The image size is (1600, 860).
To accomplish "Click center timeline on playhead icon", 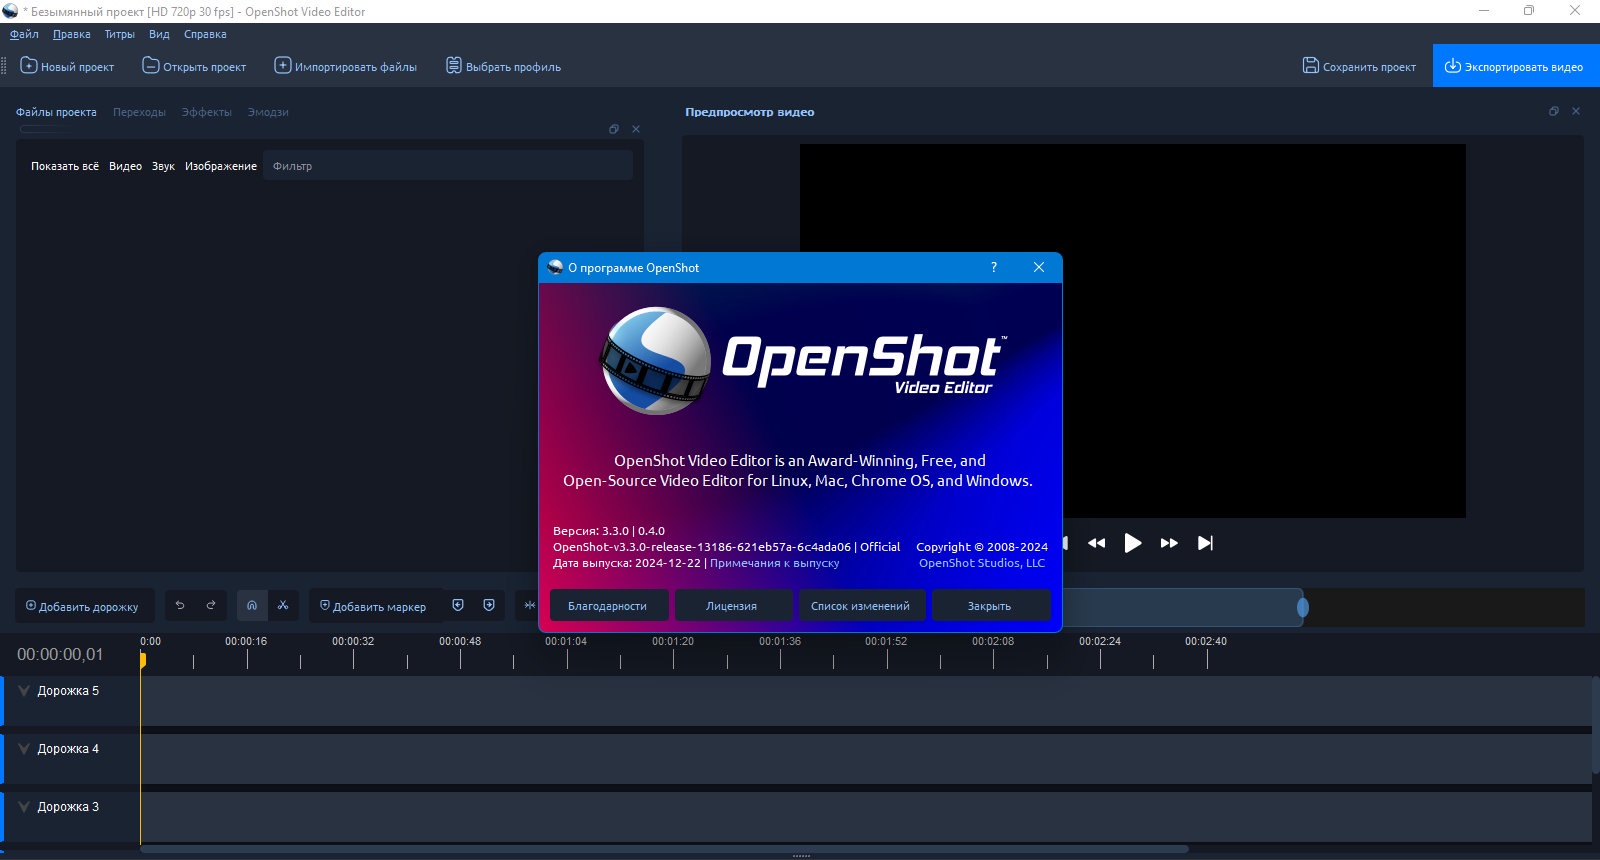I will (x=529, y=605).
